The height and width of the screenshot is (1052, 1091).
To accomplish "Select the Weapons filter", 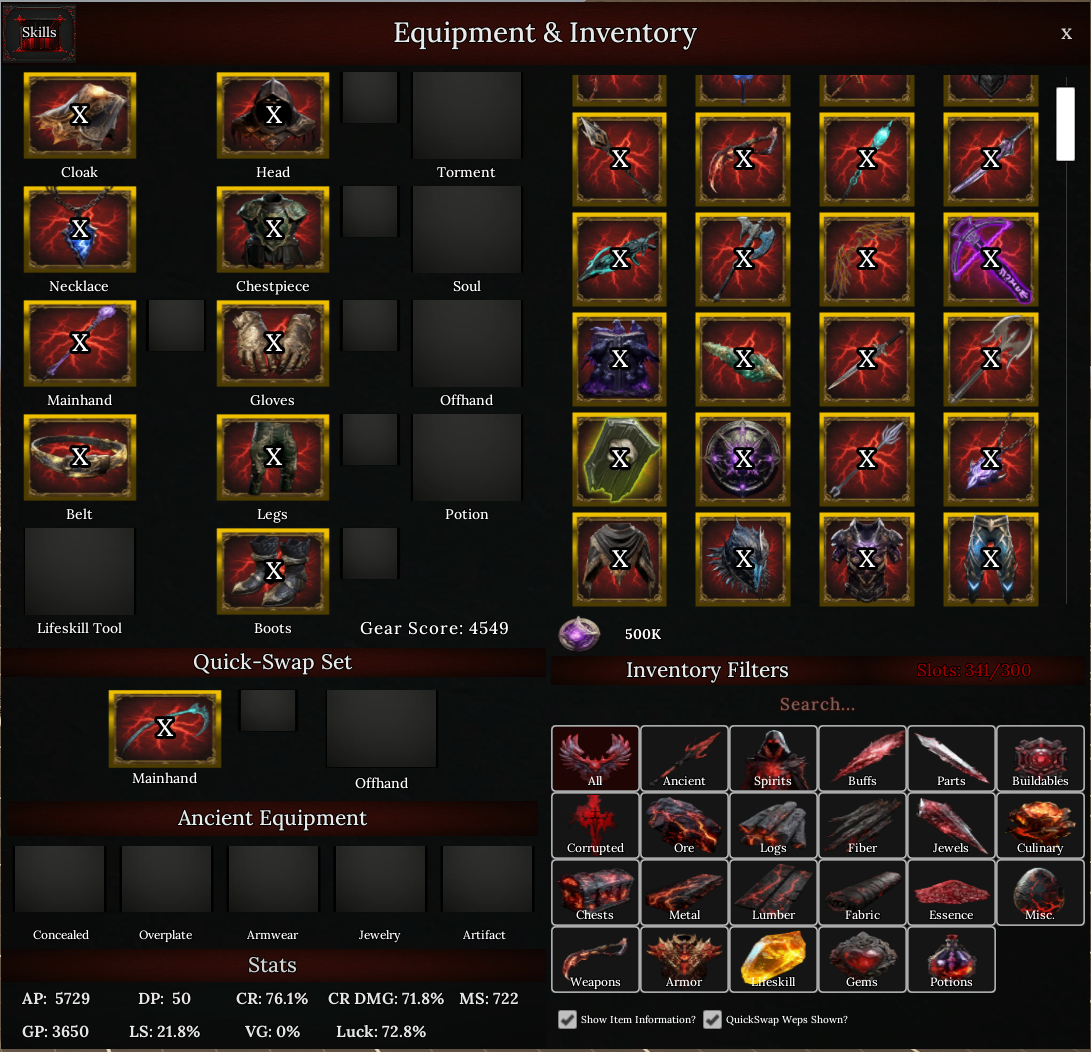I will [595, 959].
